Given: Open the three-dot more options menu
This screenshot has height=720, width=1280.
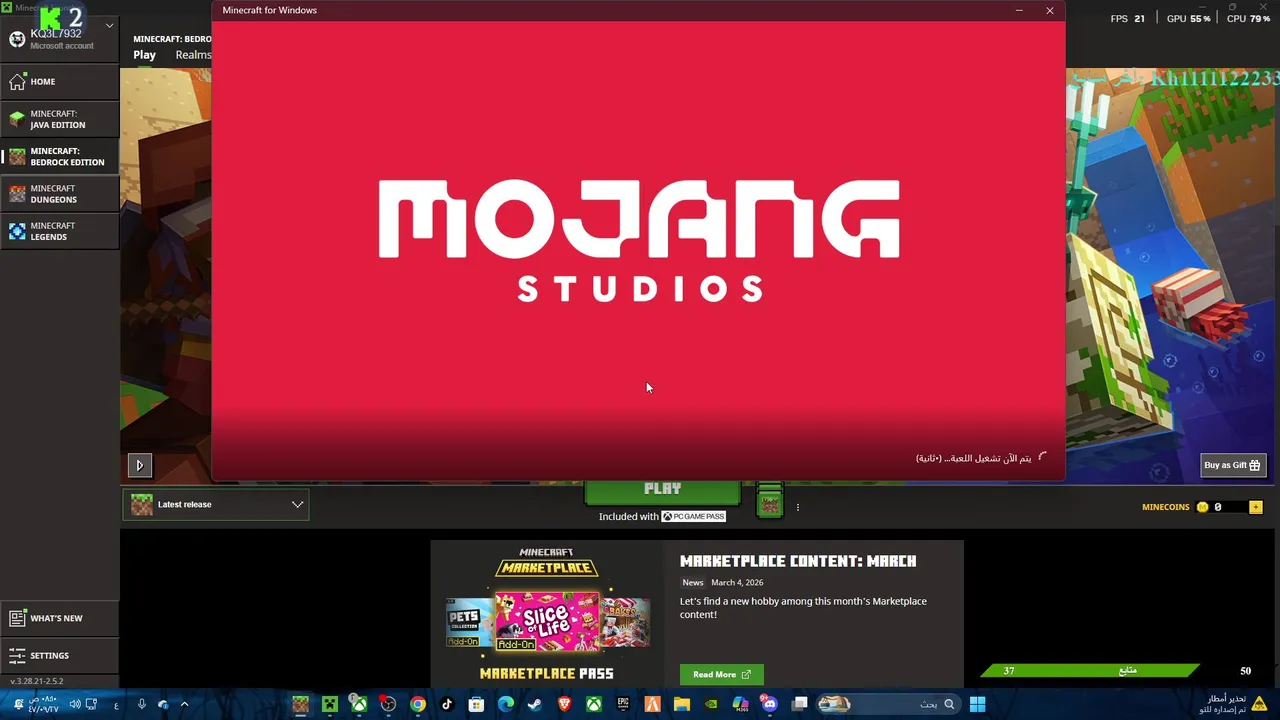Looking at the screenshot, I should 797,507.
